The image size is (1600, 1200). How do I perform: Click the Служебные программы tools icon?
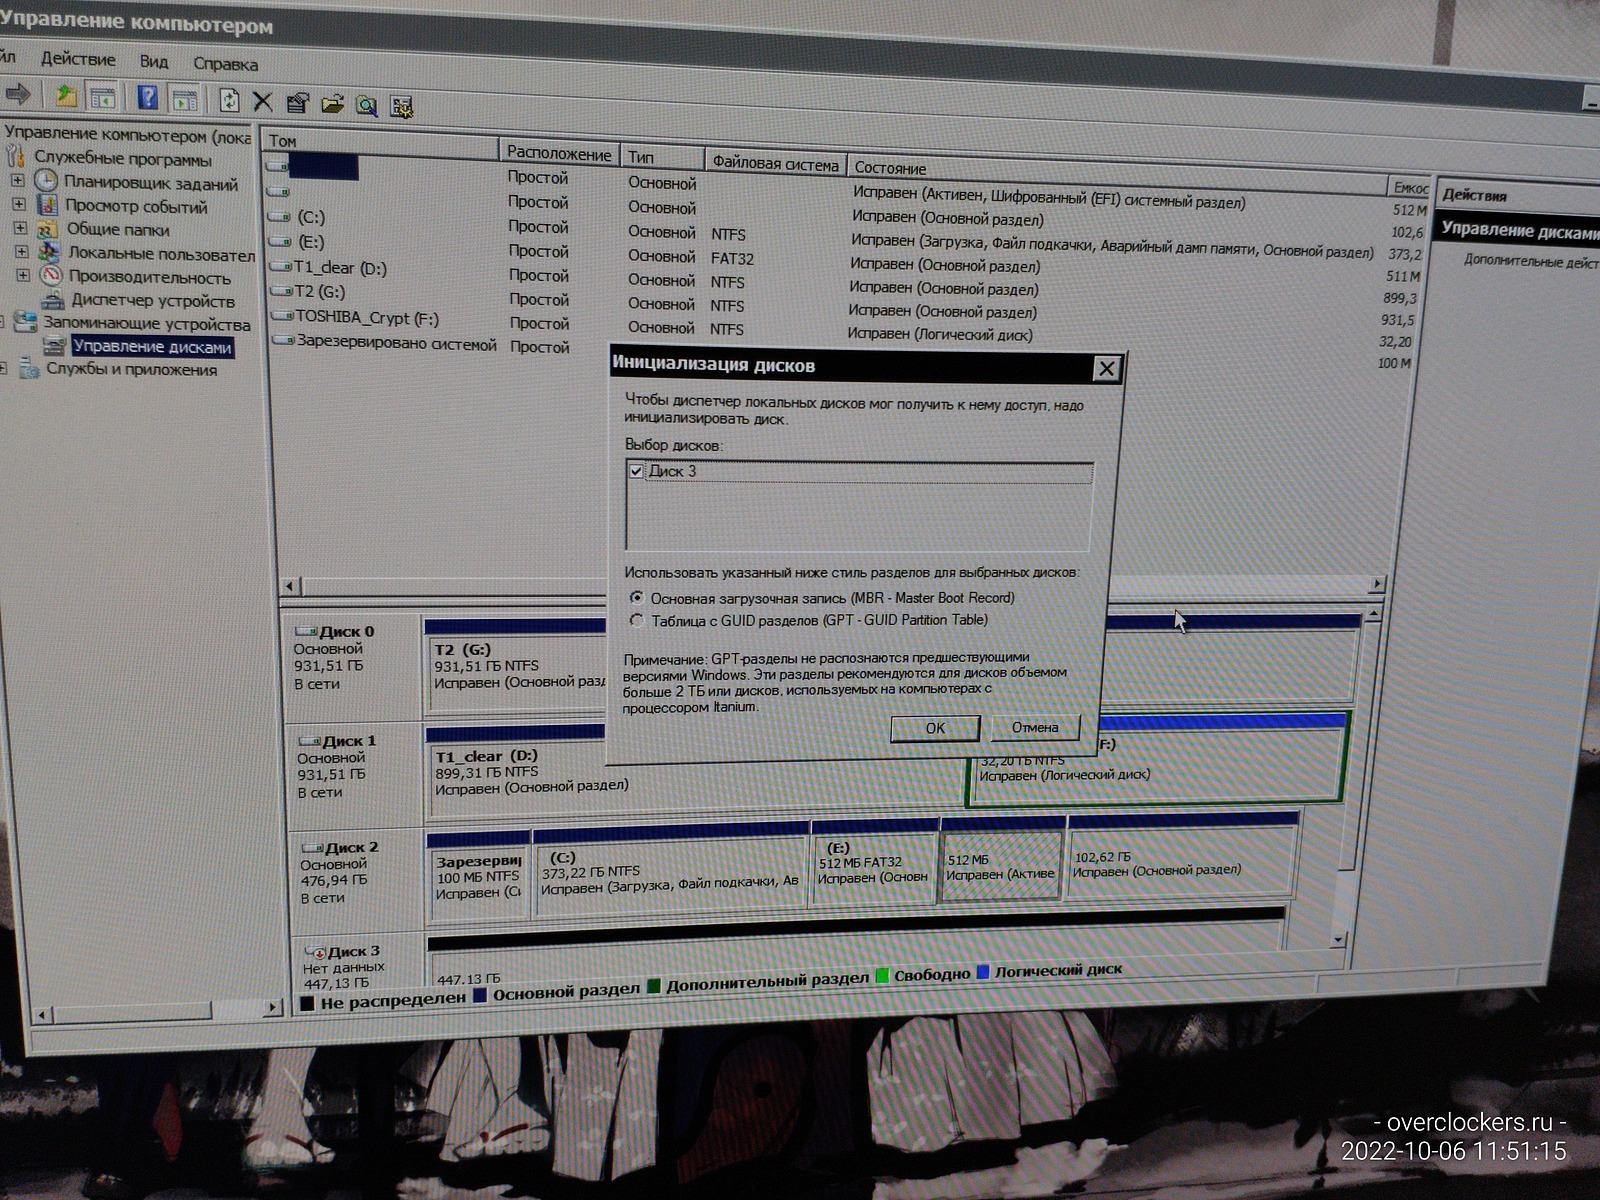(15, 157)
